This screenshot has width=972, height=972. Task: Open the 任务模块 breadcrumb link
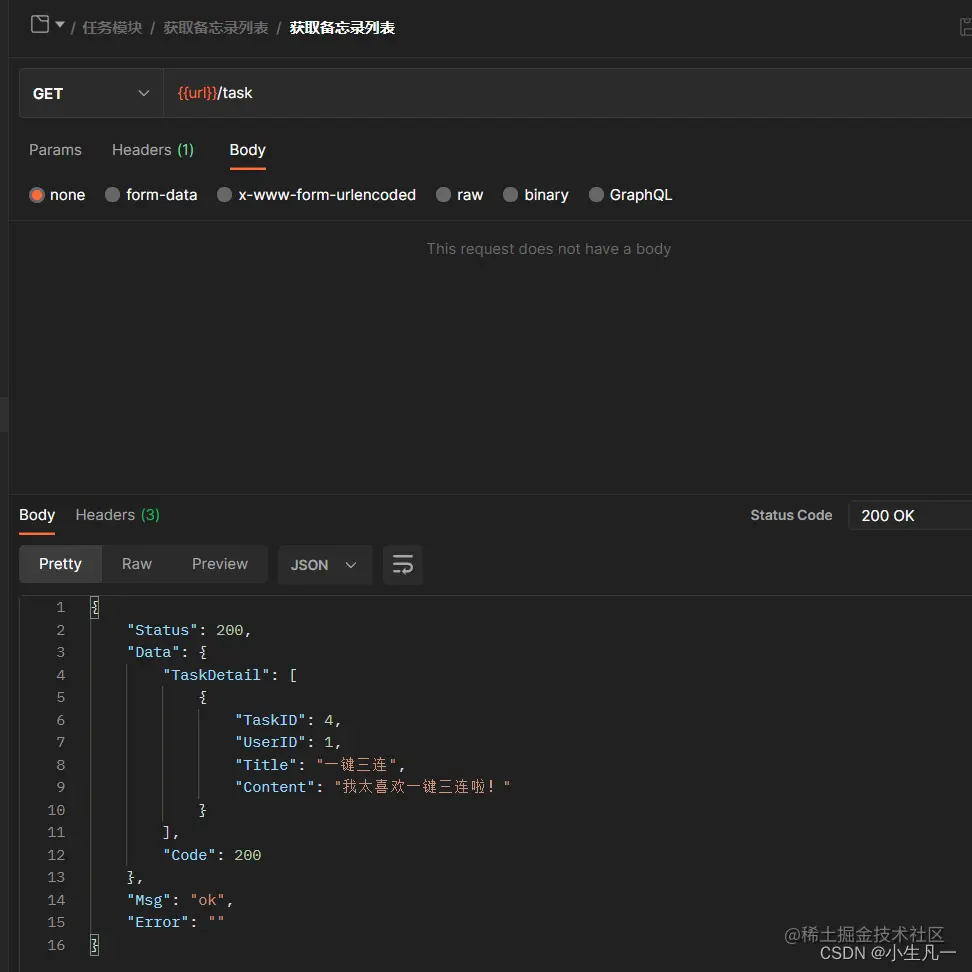click(x=112, y=28)
